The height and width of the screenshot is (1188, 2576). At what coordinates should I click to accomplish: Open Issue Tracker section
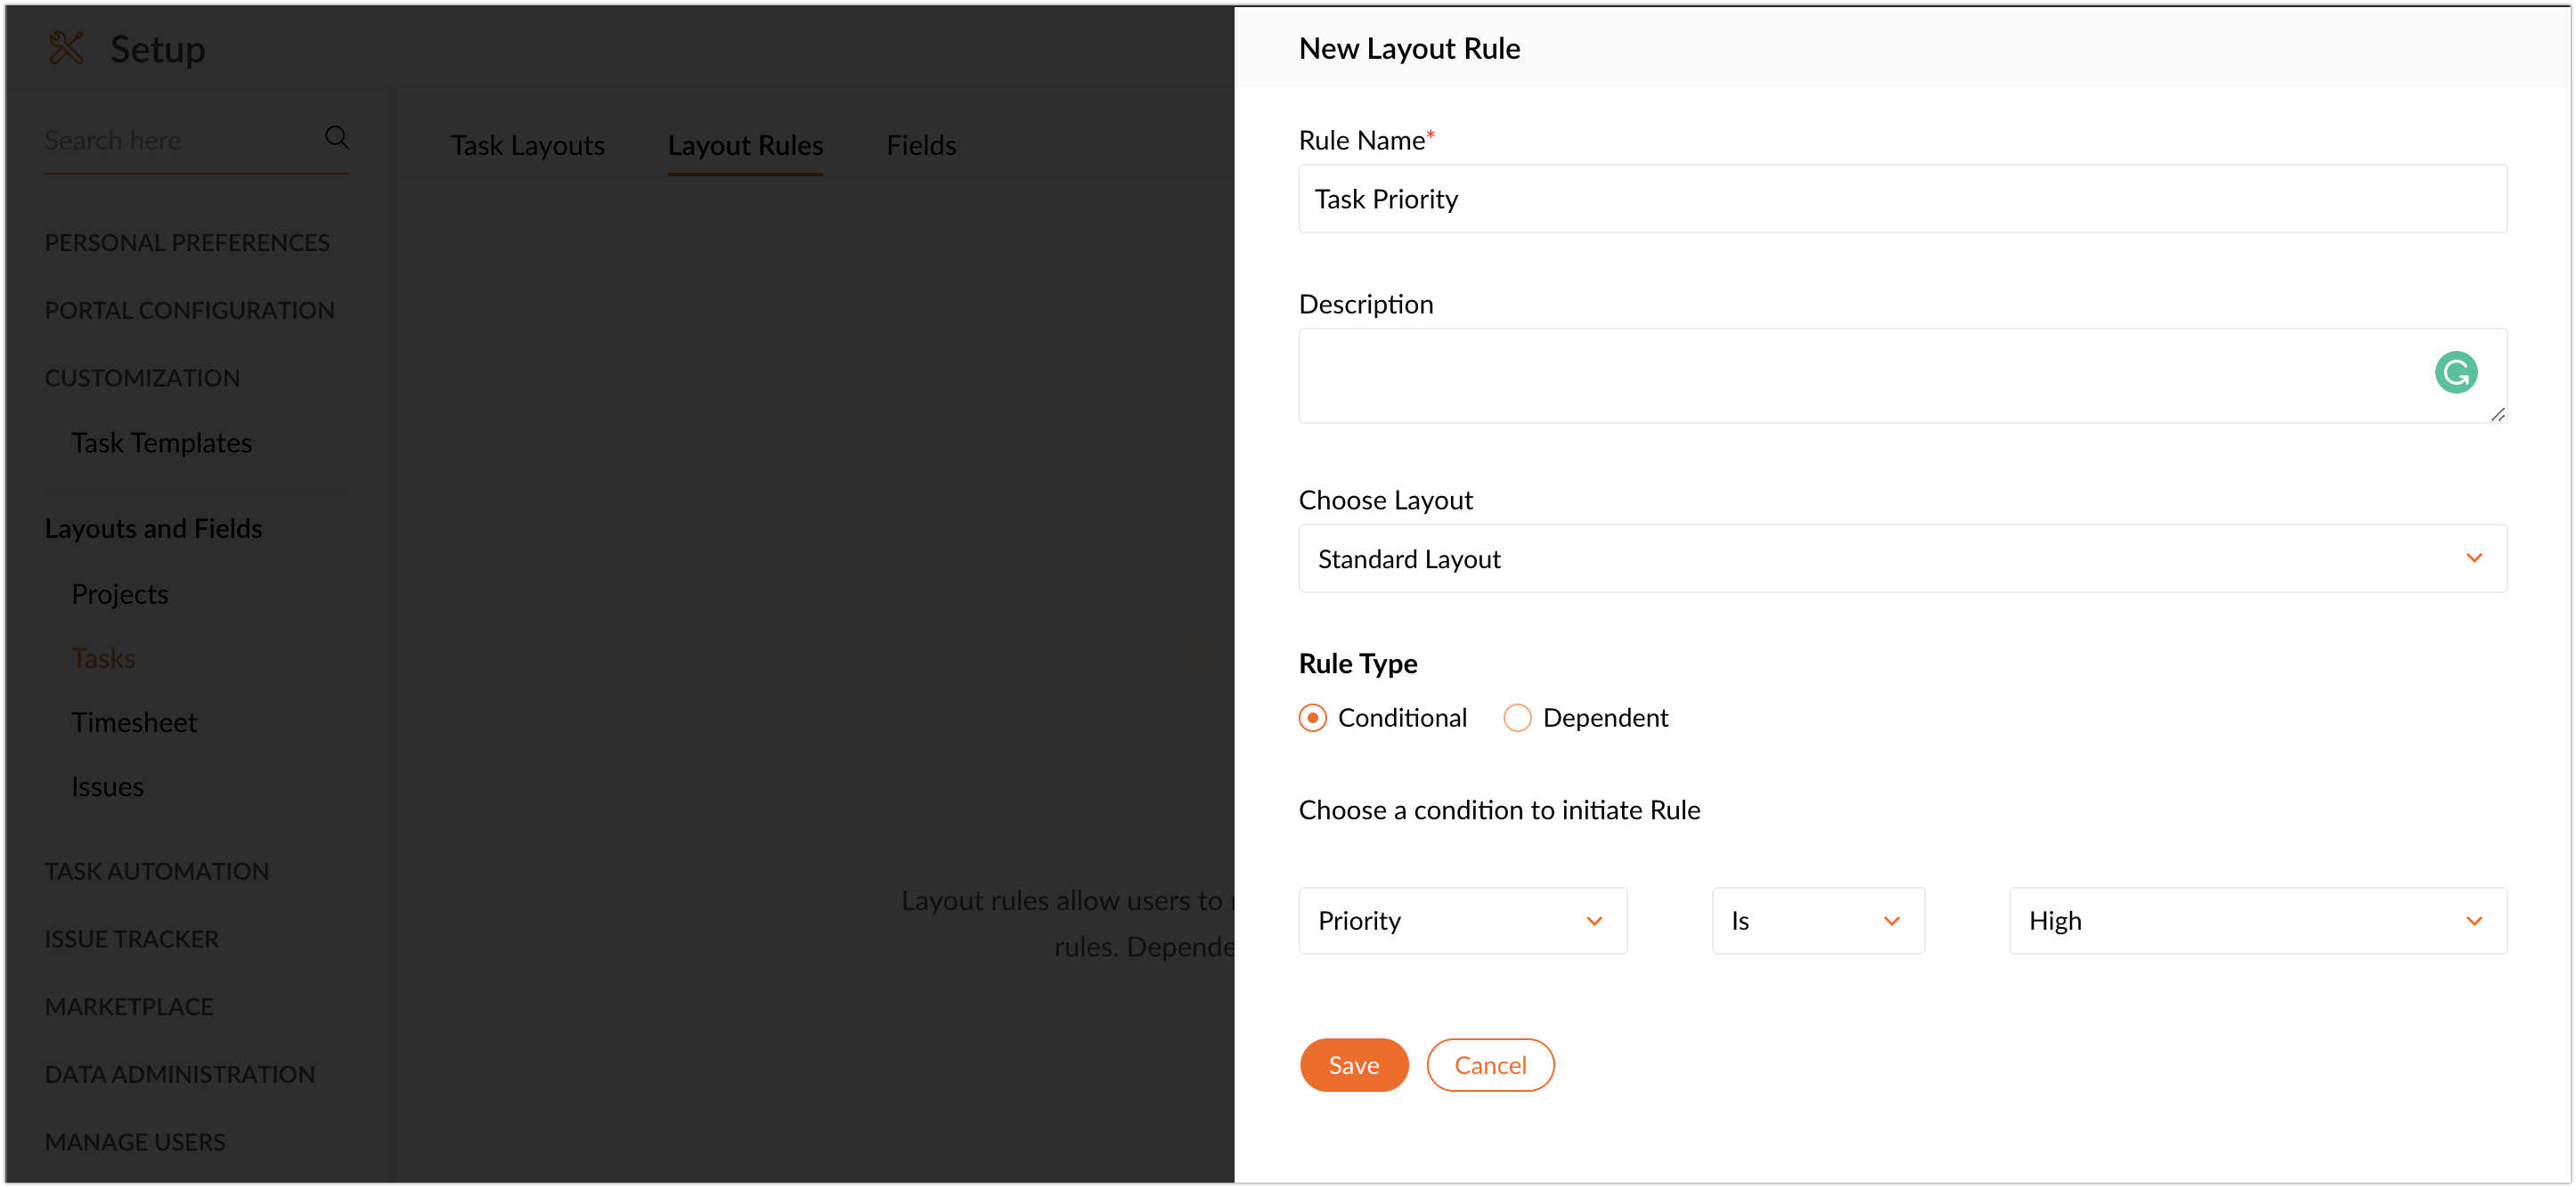coord(131,939)
